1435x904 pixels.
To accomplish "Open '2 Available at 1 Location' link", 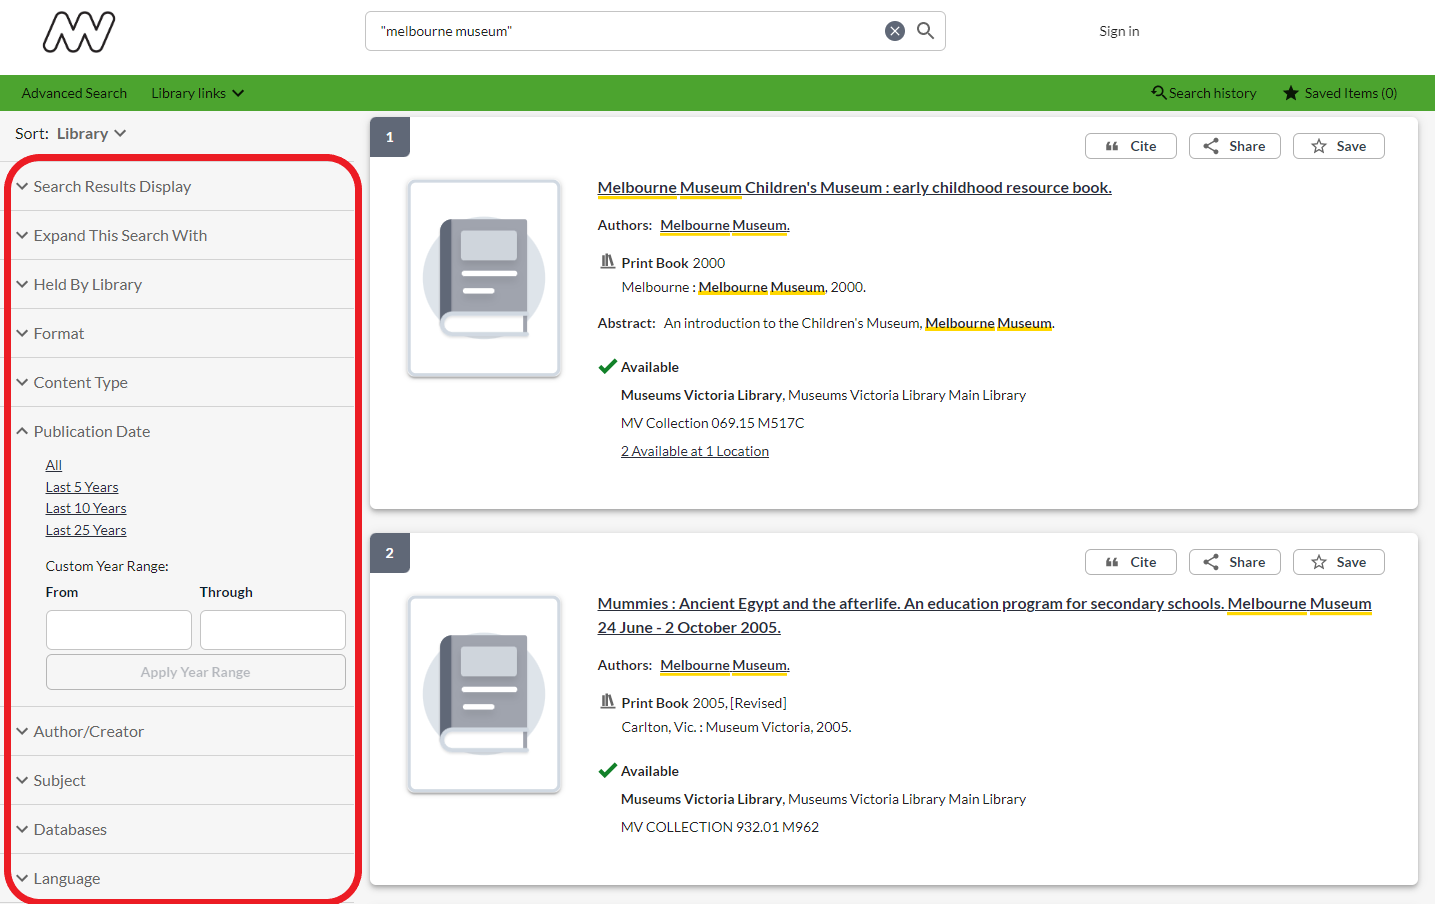I will (x=695, y=451).
